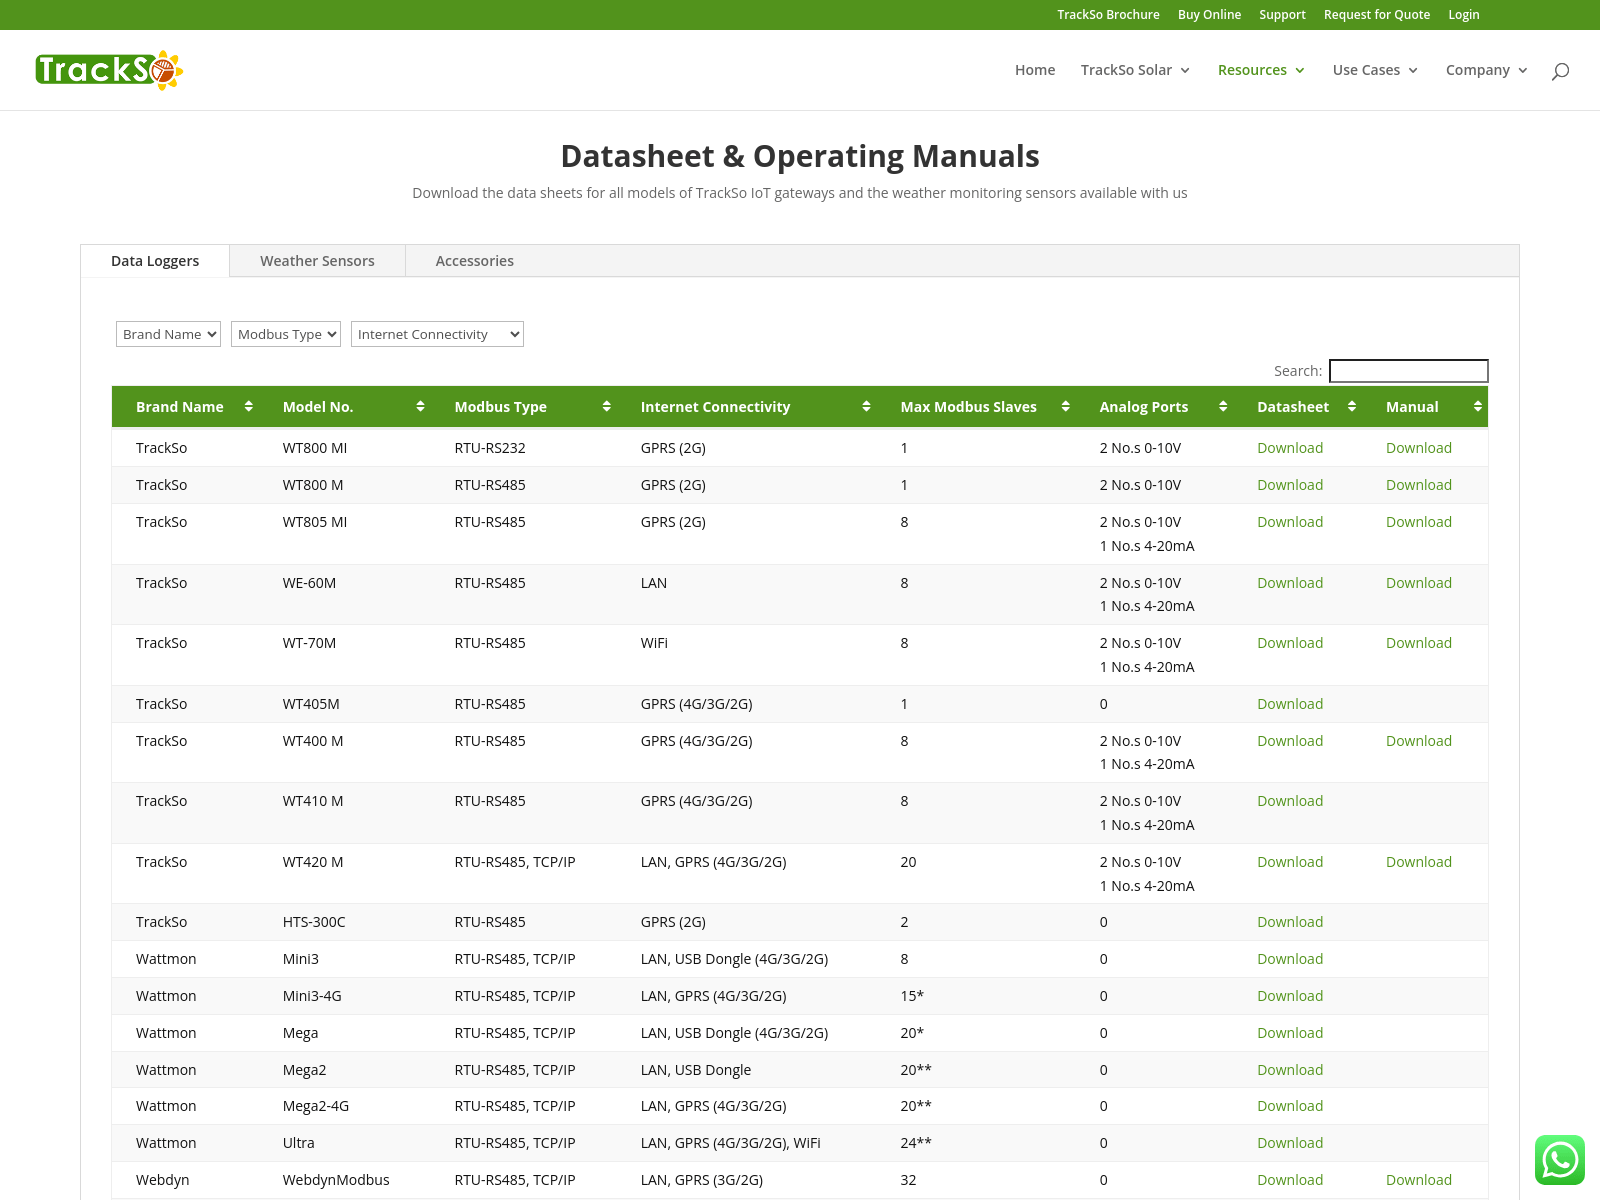The width and height of the screenshot is (1600, 1200).
Task: Go to the Home page
Action: [x=1035, y=70]
